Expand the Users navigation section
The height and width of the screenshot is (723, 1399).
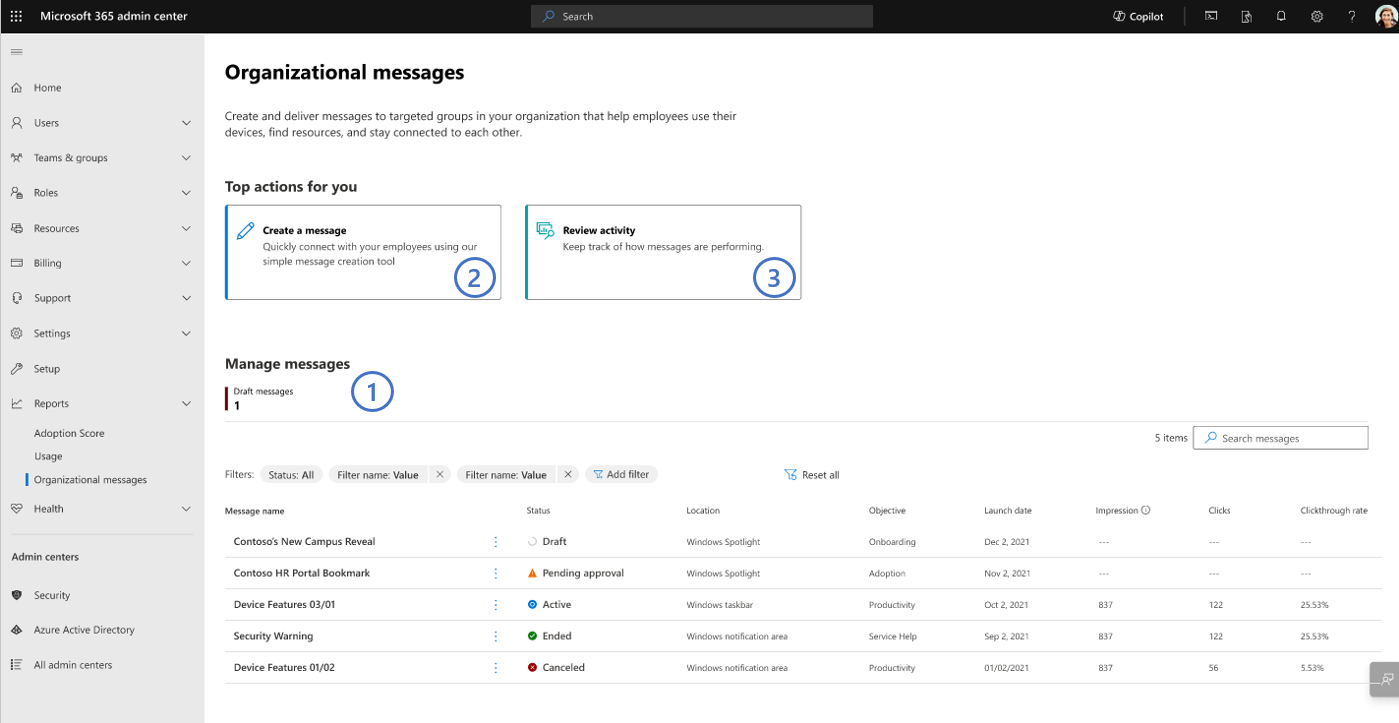pyautogui.click(x=186, y=123)
